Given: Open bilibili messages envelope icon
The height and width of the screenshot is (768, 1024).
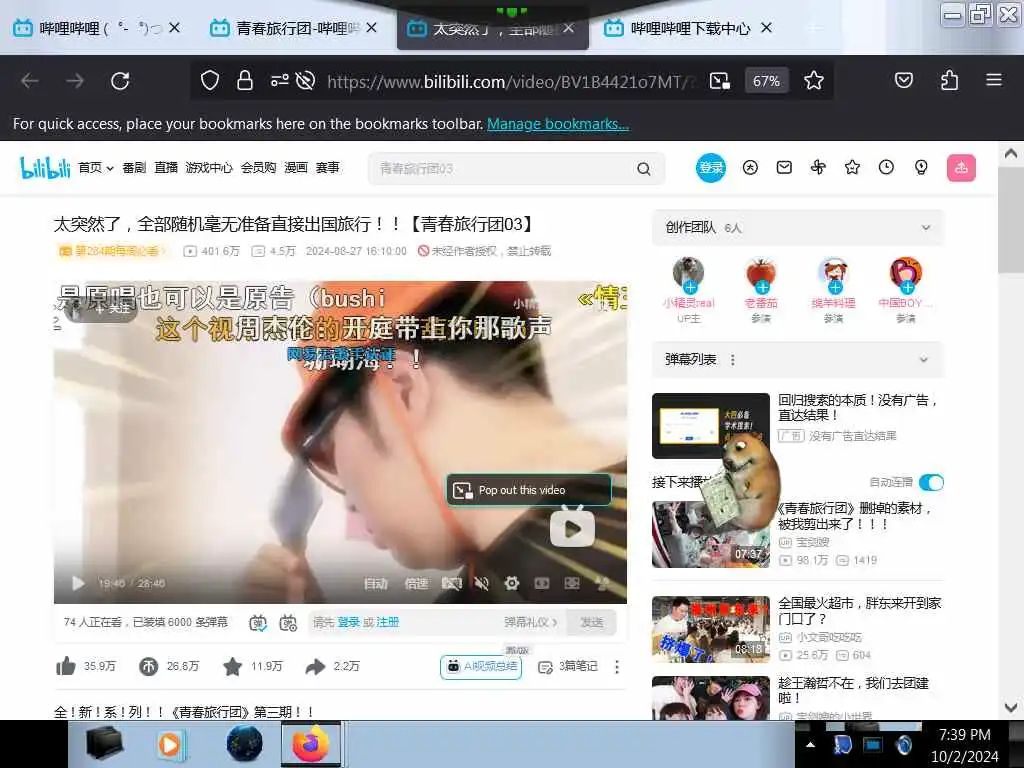Looking at the screenshot, I should [x=784, y=168].
